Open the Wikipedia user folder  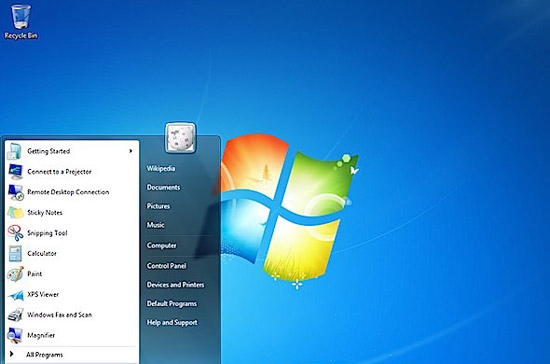pos(161,169)
